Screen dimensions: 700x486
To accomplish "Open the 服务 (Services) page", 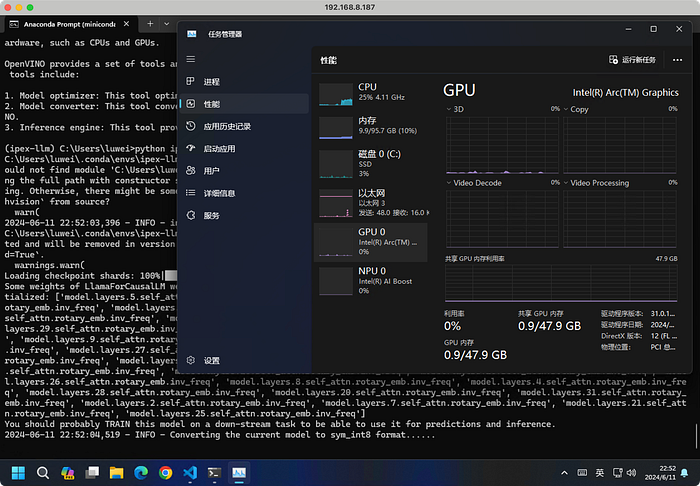I will coord(245,216).
